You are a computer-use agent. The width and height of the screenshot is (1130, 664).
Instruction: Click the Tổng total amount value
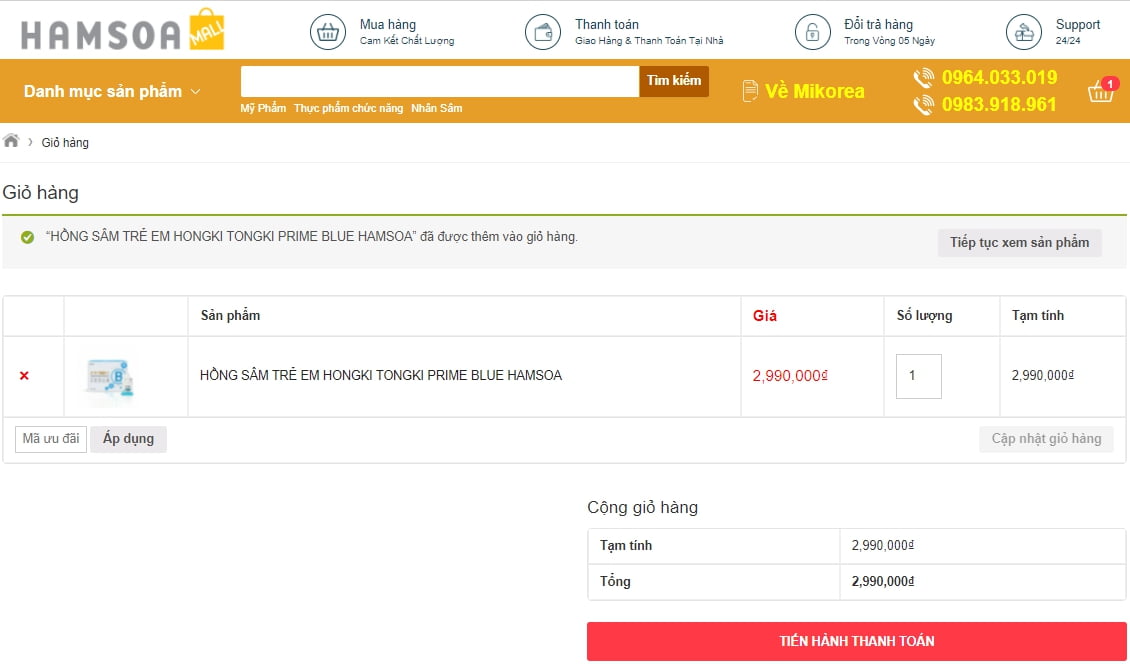[x=883, y=582]
